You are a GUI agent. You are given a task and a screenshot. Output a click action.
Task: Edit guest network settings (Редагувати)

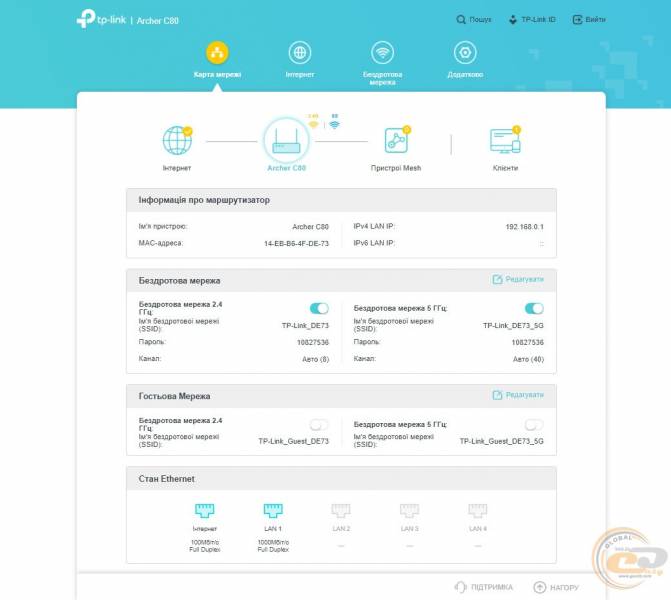pyautogui.click(x=518, y=395)
